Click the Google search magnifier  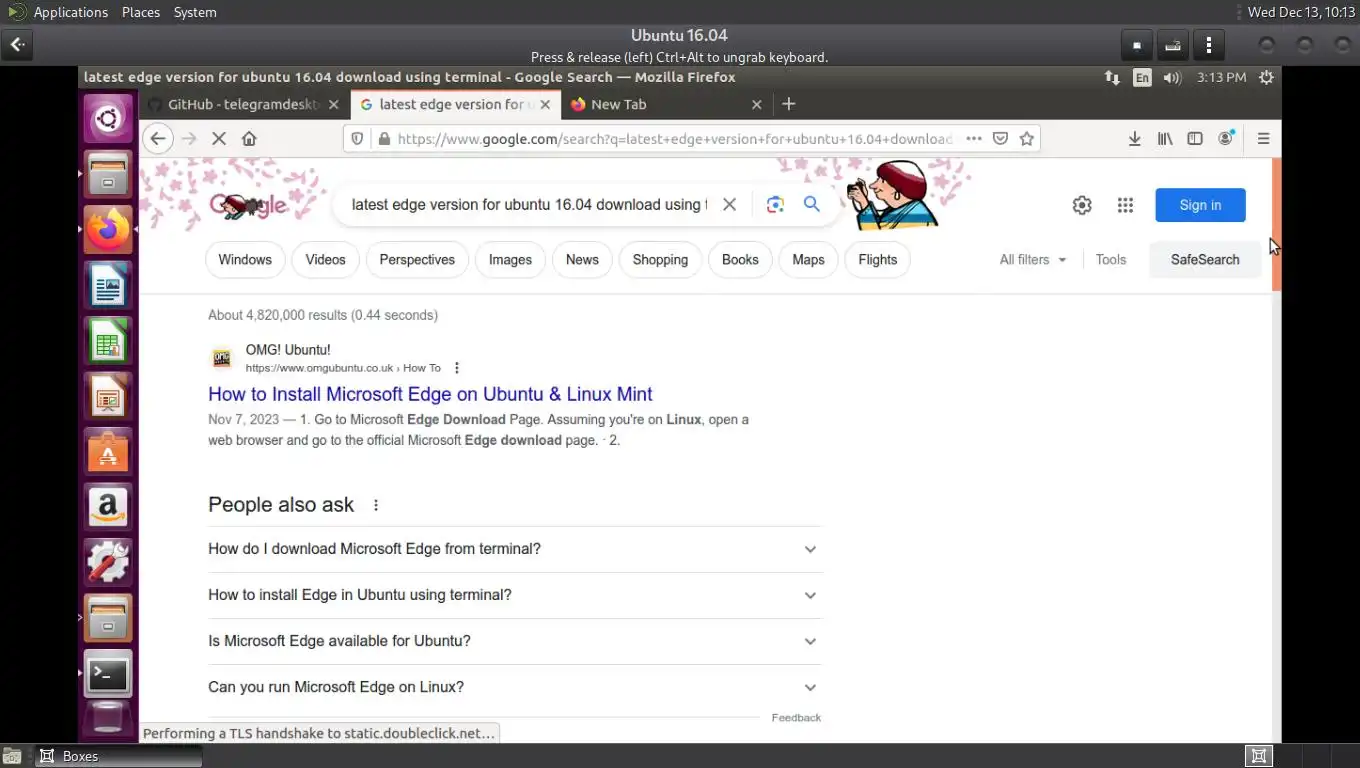[x=812, y=204]
